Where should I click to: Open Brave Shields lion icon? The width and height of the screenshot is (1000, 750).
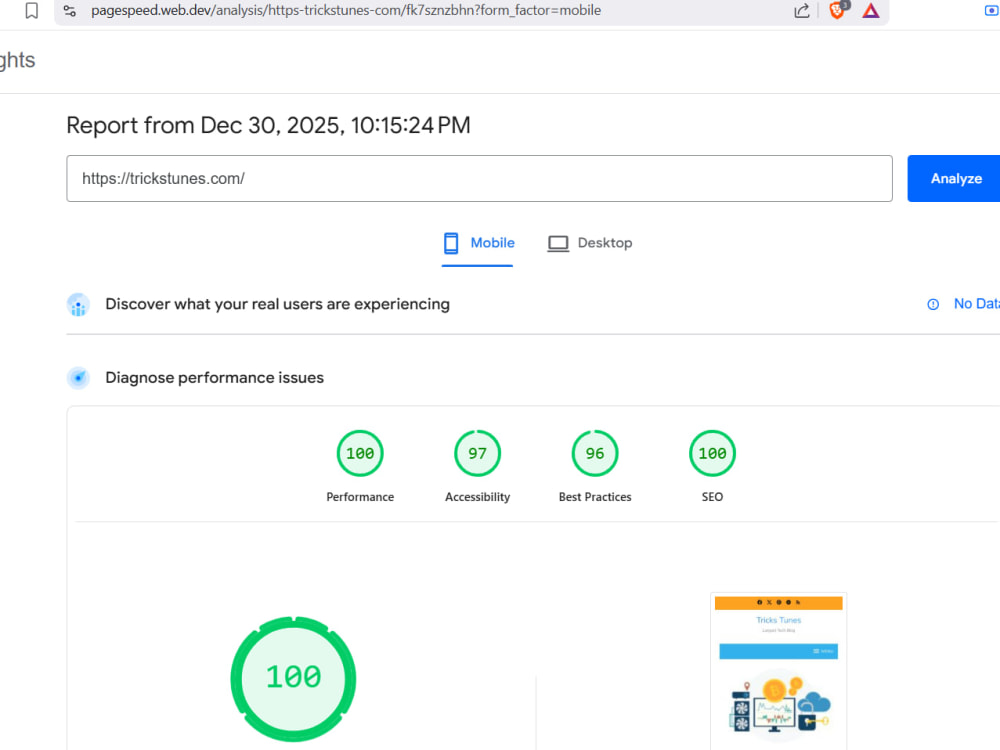click(x=839, y=10)
